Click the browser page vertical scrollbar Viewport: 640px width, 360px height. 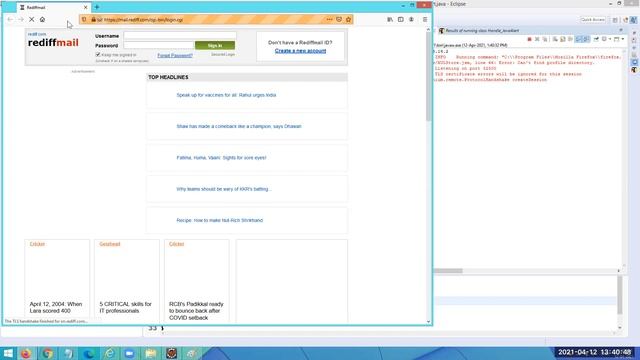pyautogui.click(x=428, y=78)
